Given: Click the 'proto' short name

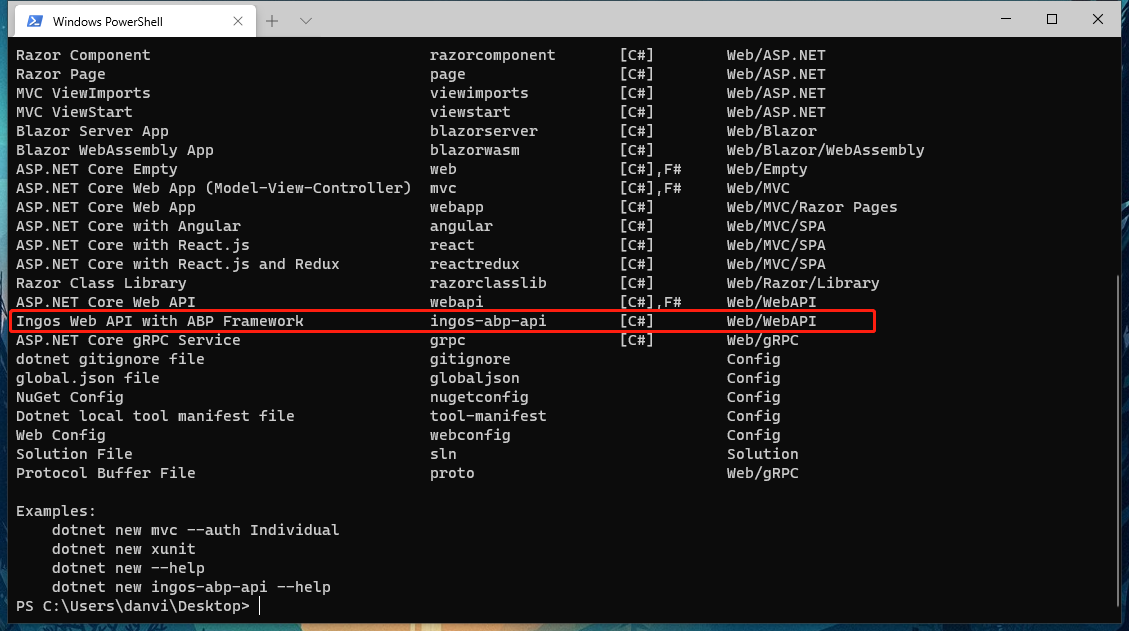Looking at the screenshot, I should pyautogui.click(x=452, y=473).
